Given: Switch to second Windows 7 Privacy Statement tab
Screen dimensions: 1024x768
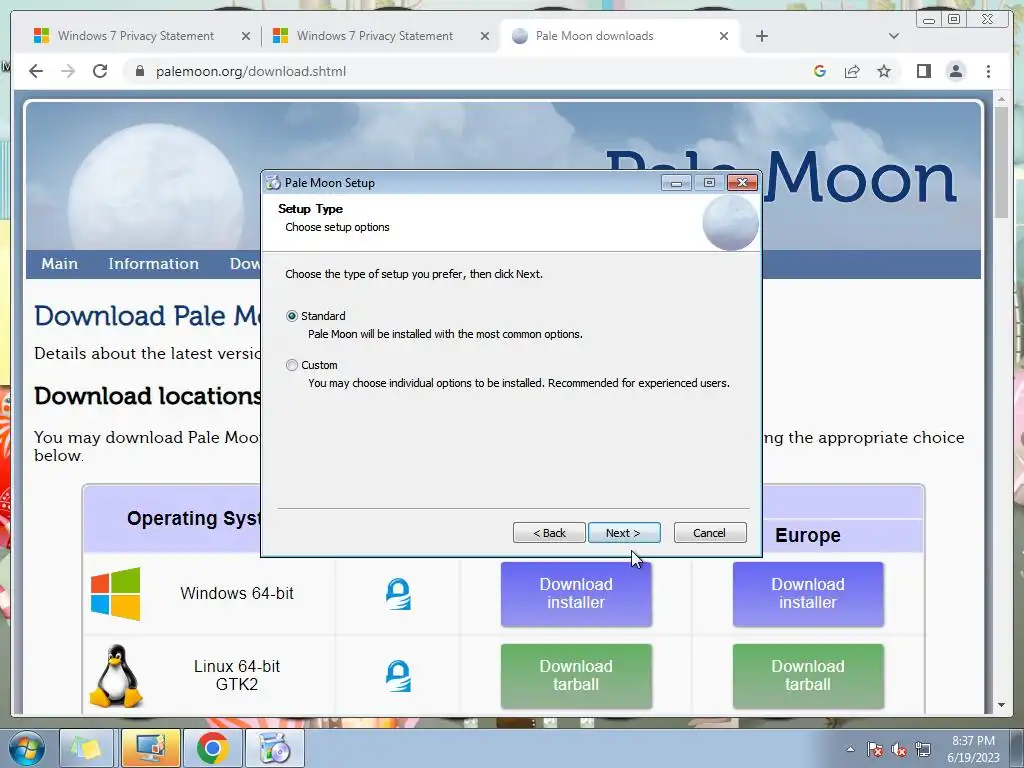Looking at the screenshot, I should 374,36.
